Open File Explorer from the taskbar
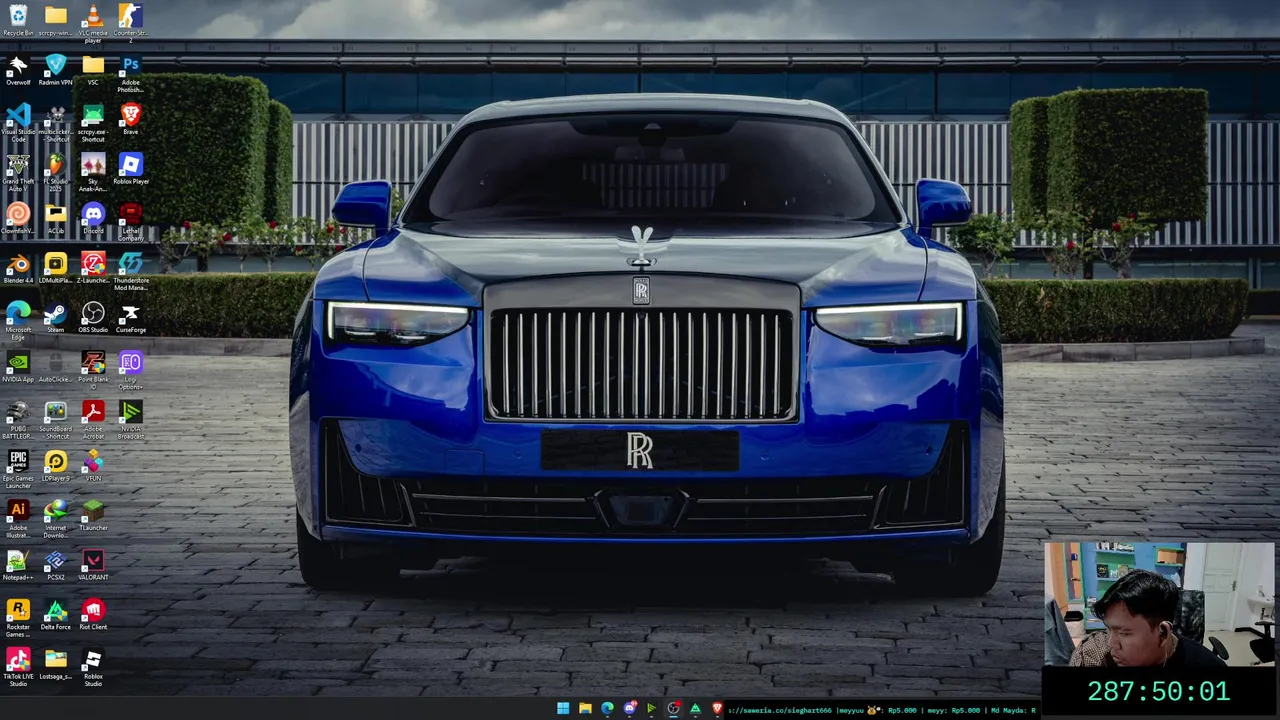Image resolution: width=1280 pixels, height=720 pixels. pos(585,709)
